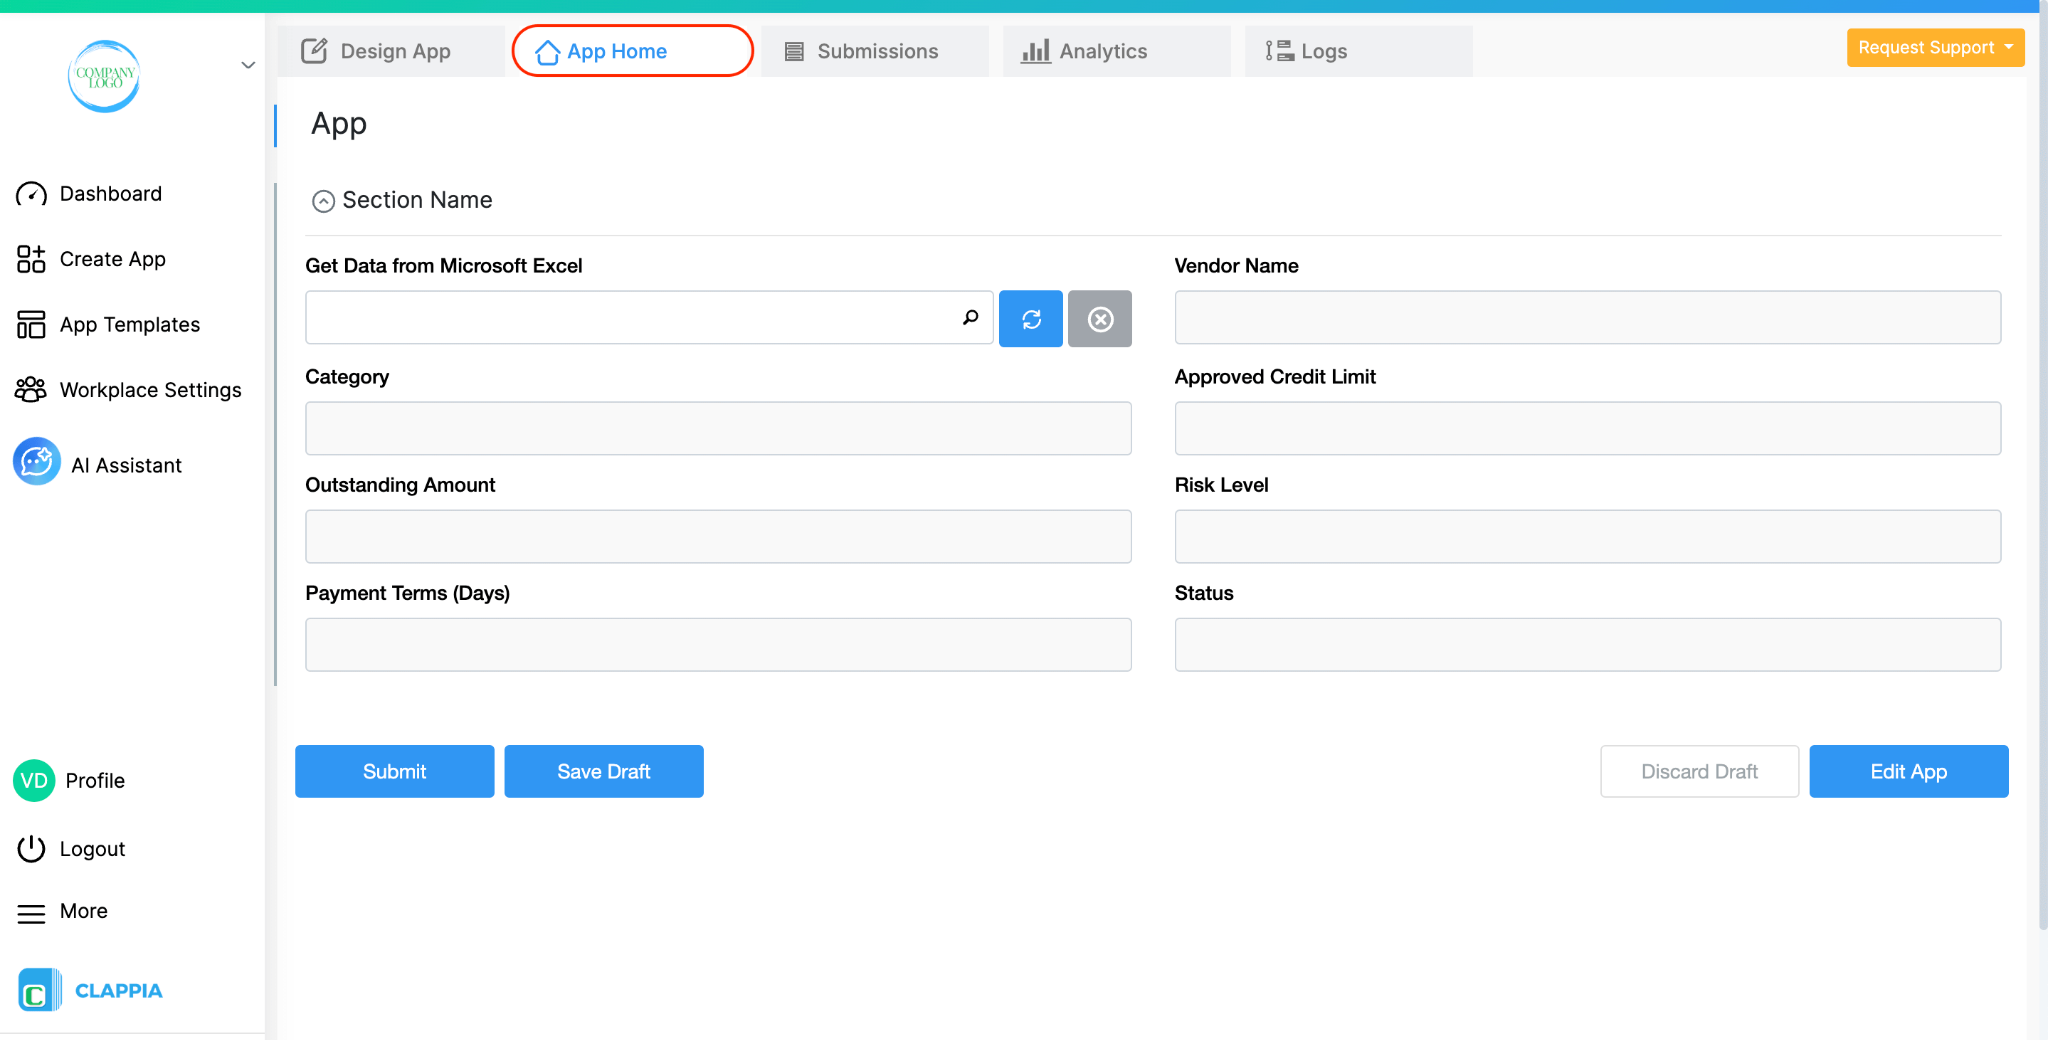The width and height of the screenshot is (2048, 1040).
Task: Click the VD profile avatar
Action: [33, 780]
